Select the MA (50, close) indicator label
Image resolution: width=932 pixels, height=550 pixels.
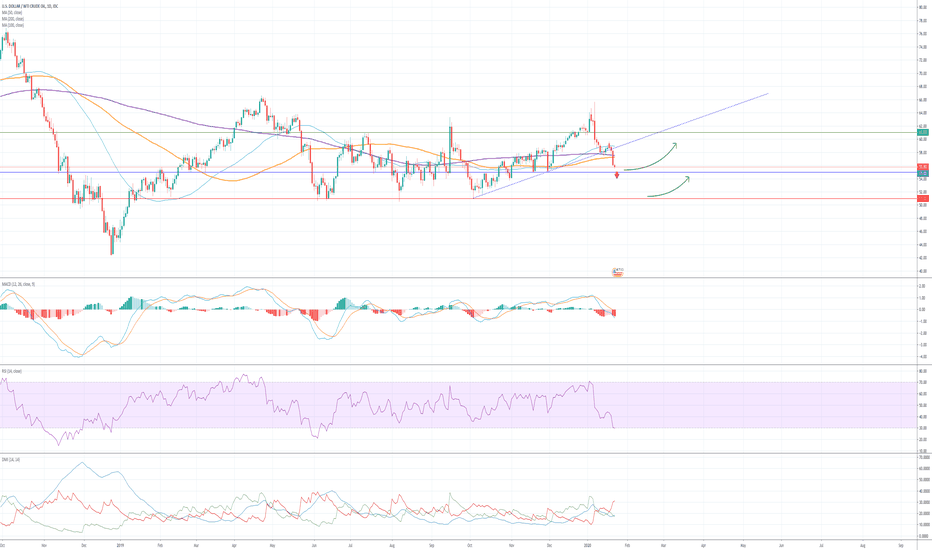coord(12,12)
